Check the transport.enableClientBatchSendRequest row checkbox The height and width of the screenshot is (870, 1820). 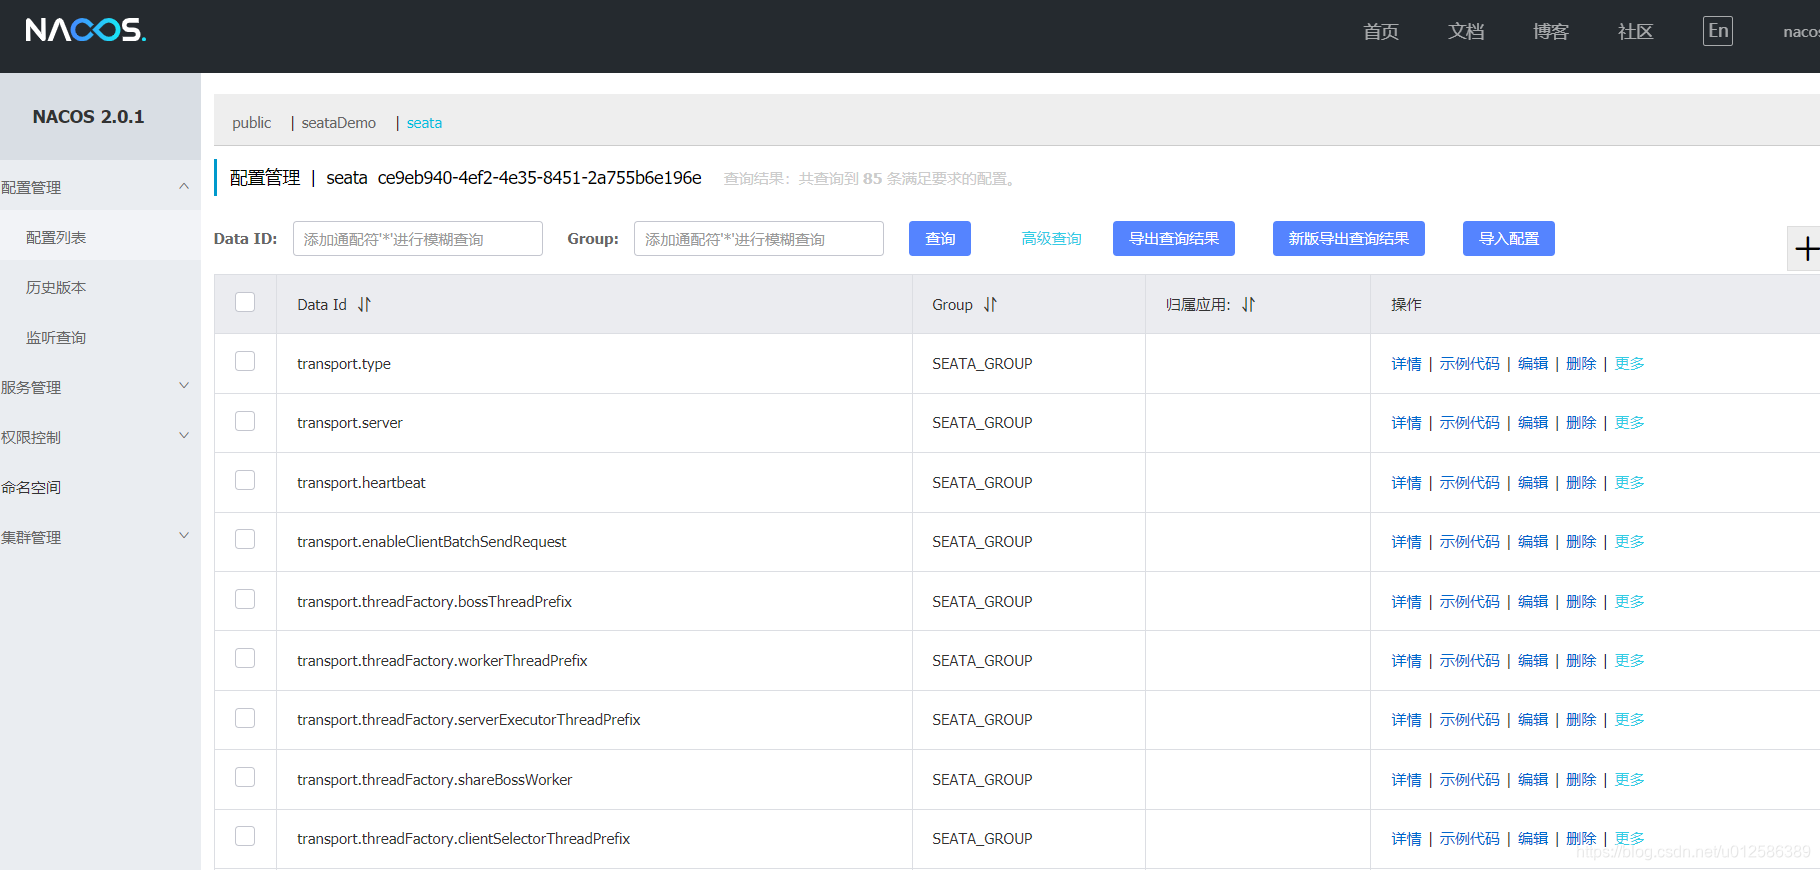click(x=245, y=539)
